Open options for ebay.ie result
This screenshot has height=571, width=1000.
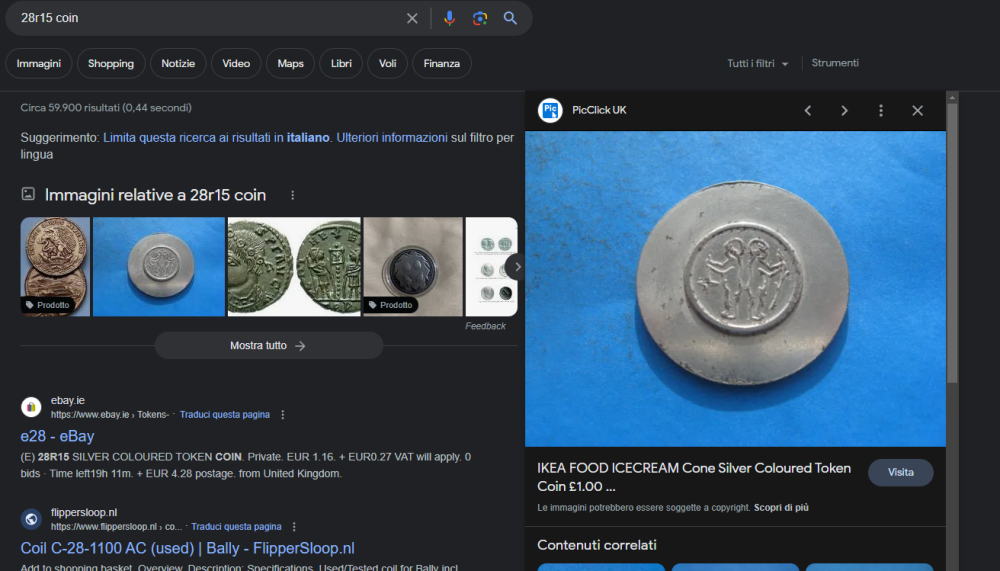(283, 414)
